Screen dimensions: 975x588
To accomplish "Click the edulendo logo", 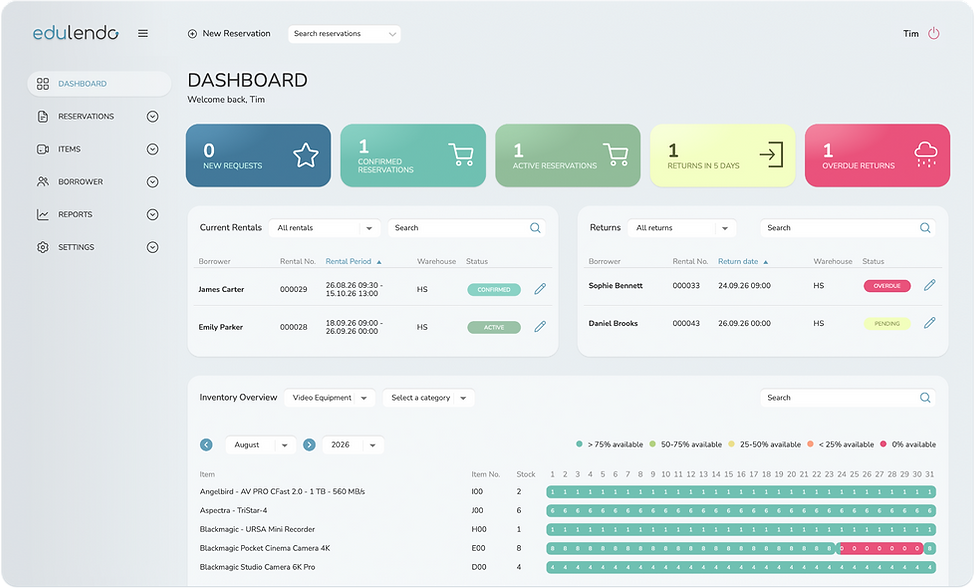I will pyautogui.click(x=75, y=32).
